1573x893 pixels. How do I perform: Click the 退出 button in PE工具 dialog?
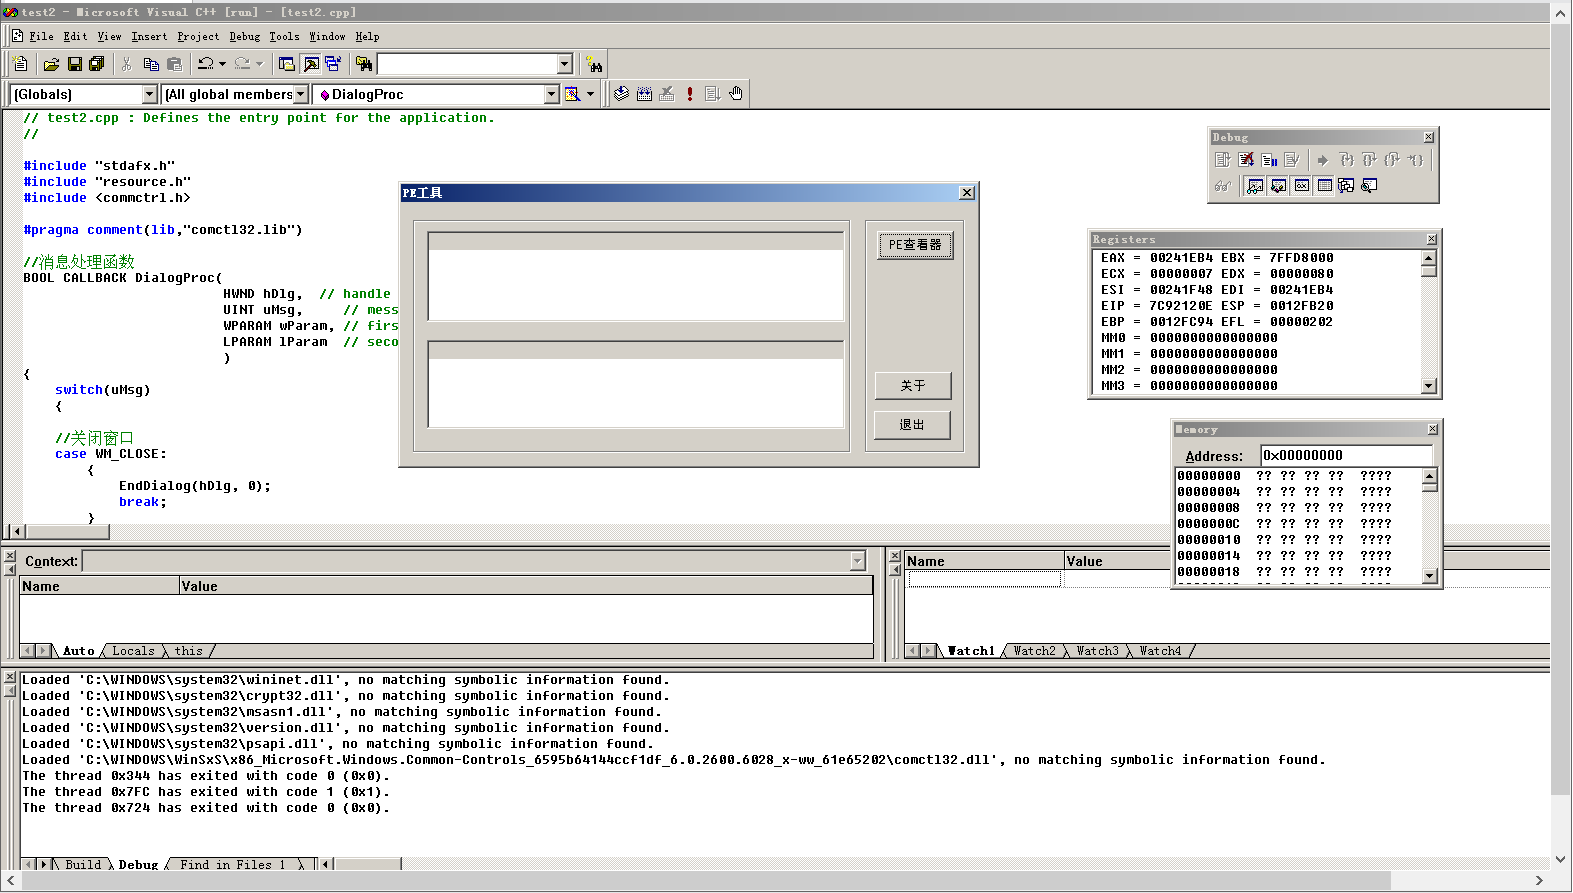click(x=913, y=425)
